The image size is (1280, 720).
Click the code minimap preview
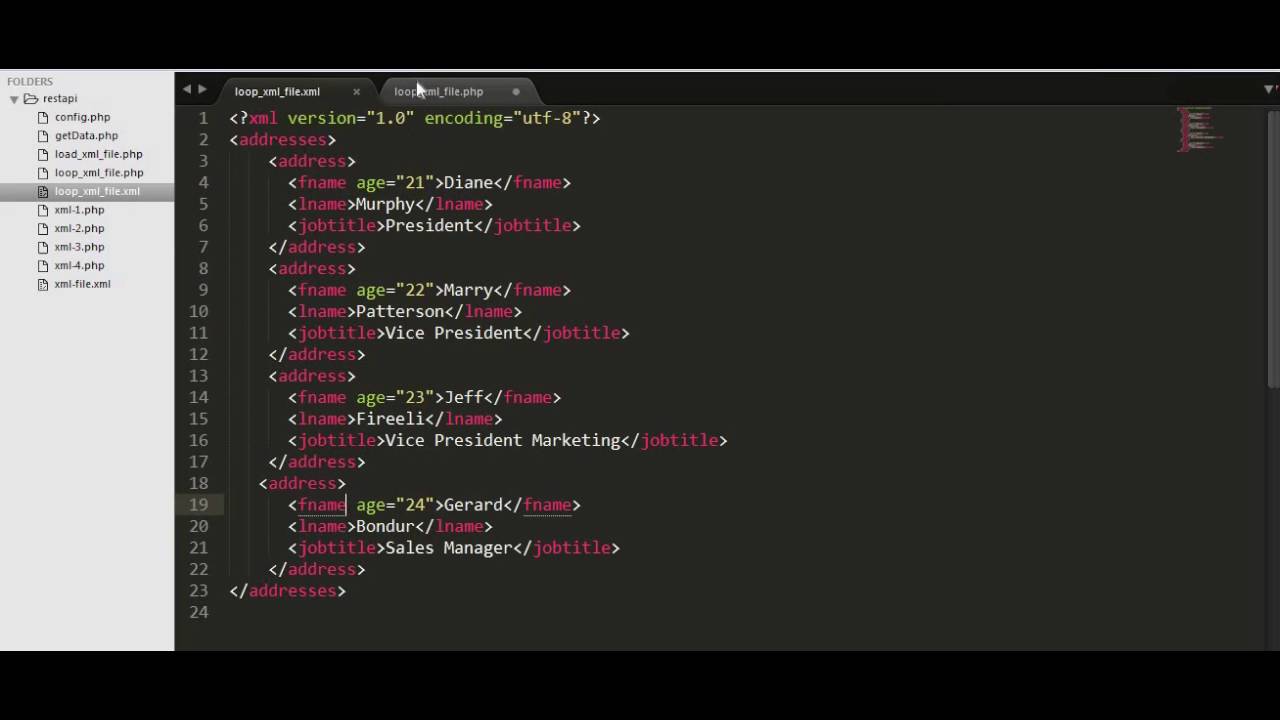click(x=1198, y=130)
